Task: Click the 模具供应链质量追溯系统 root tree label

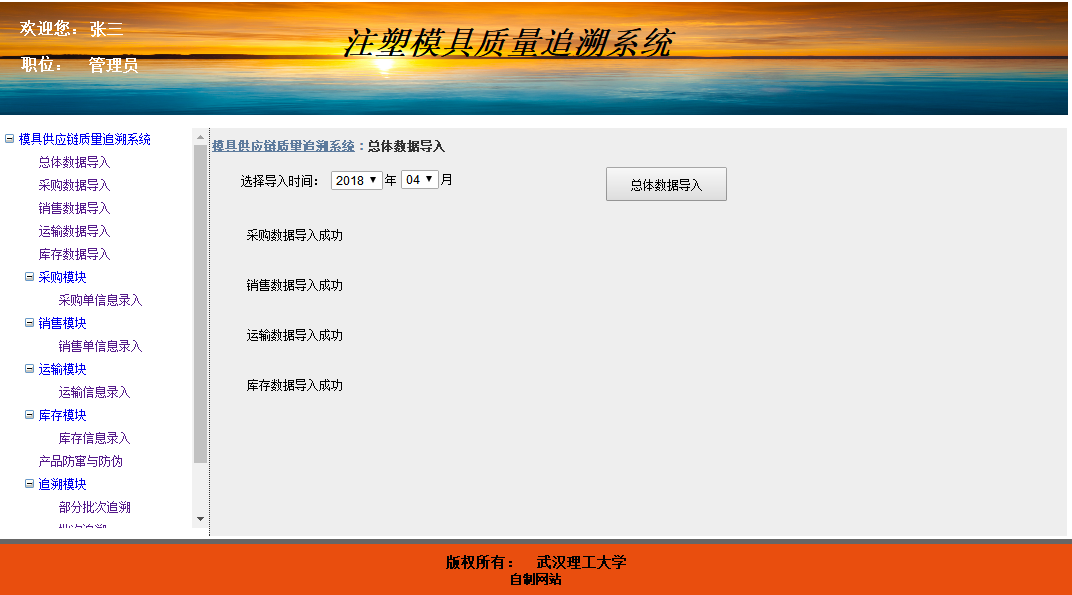Action: point(84,139)
